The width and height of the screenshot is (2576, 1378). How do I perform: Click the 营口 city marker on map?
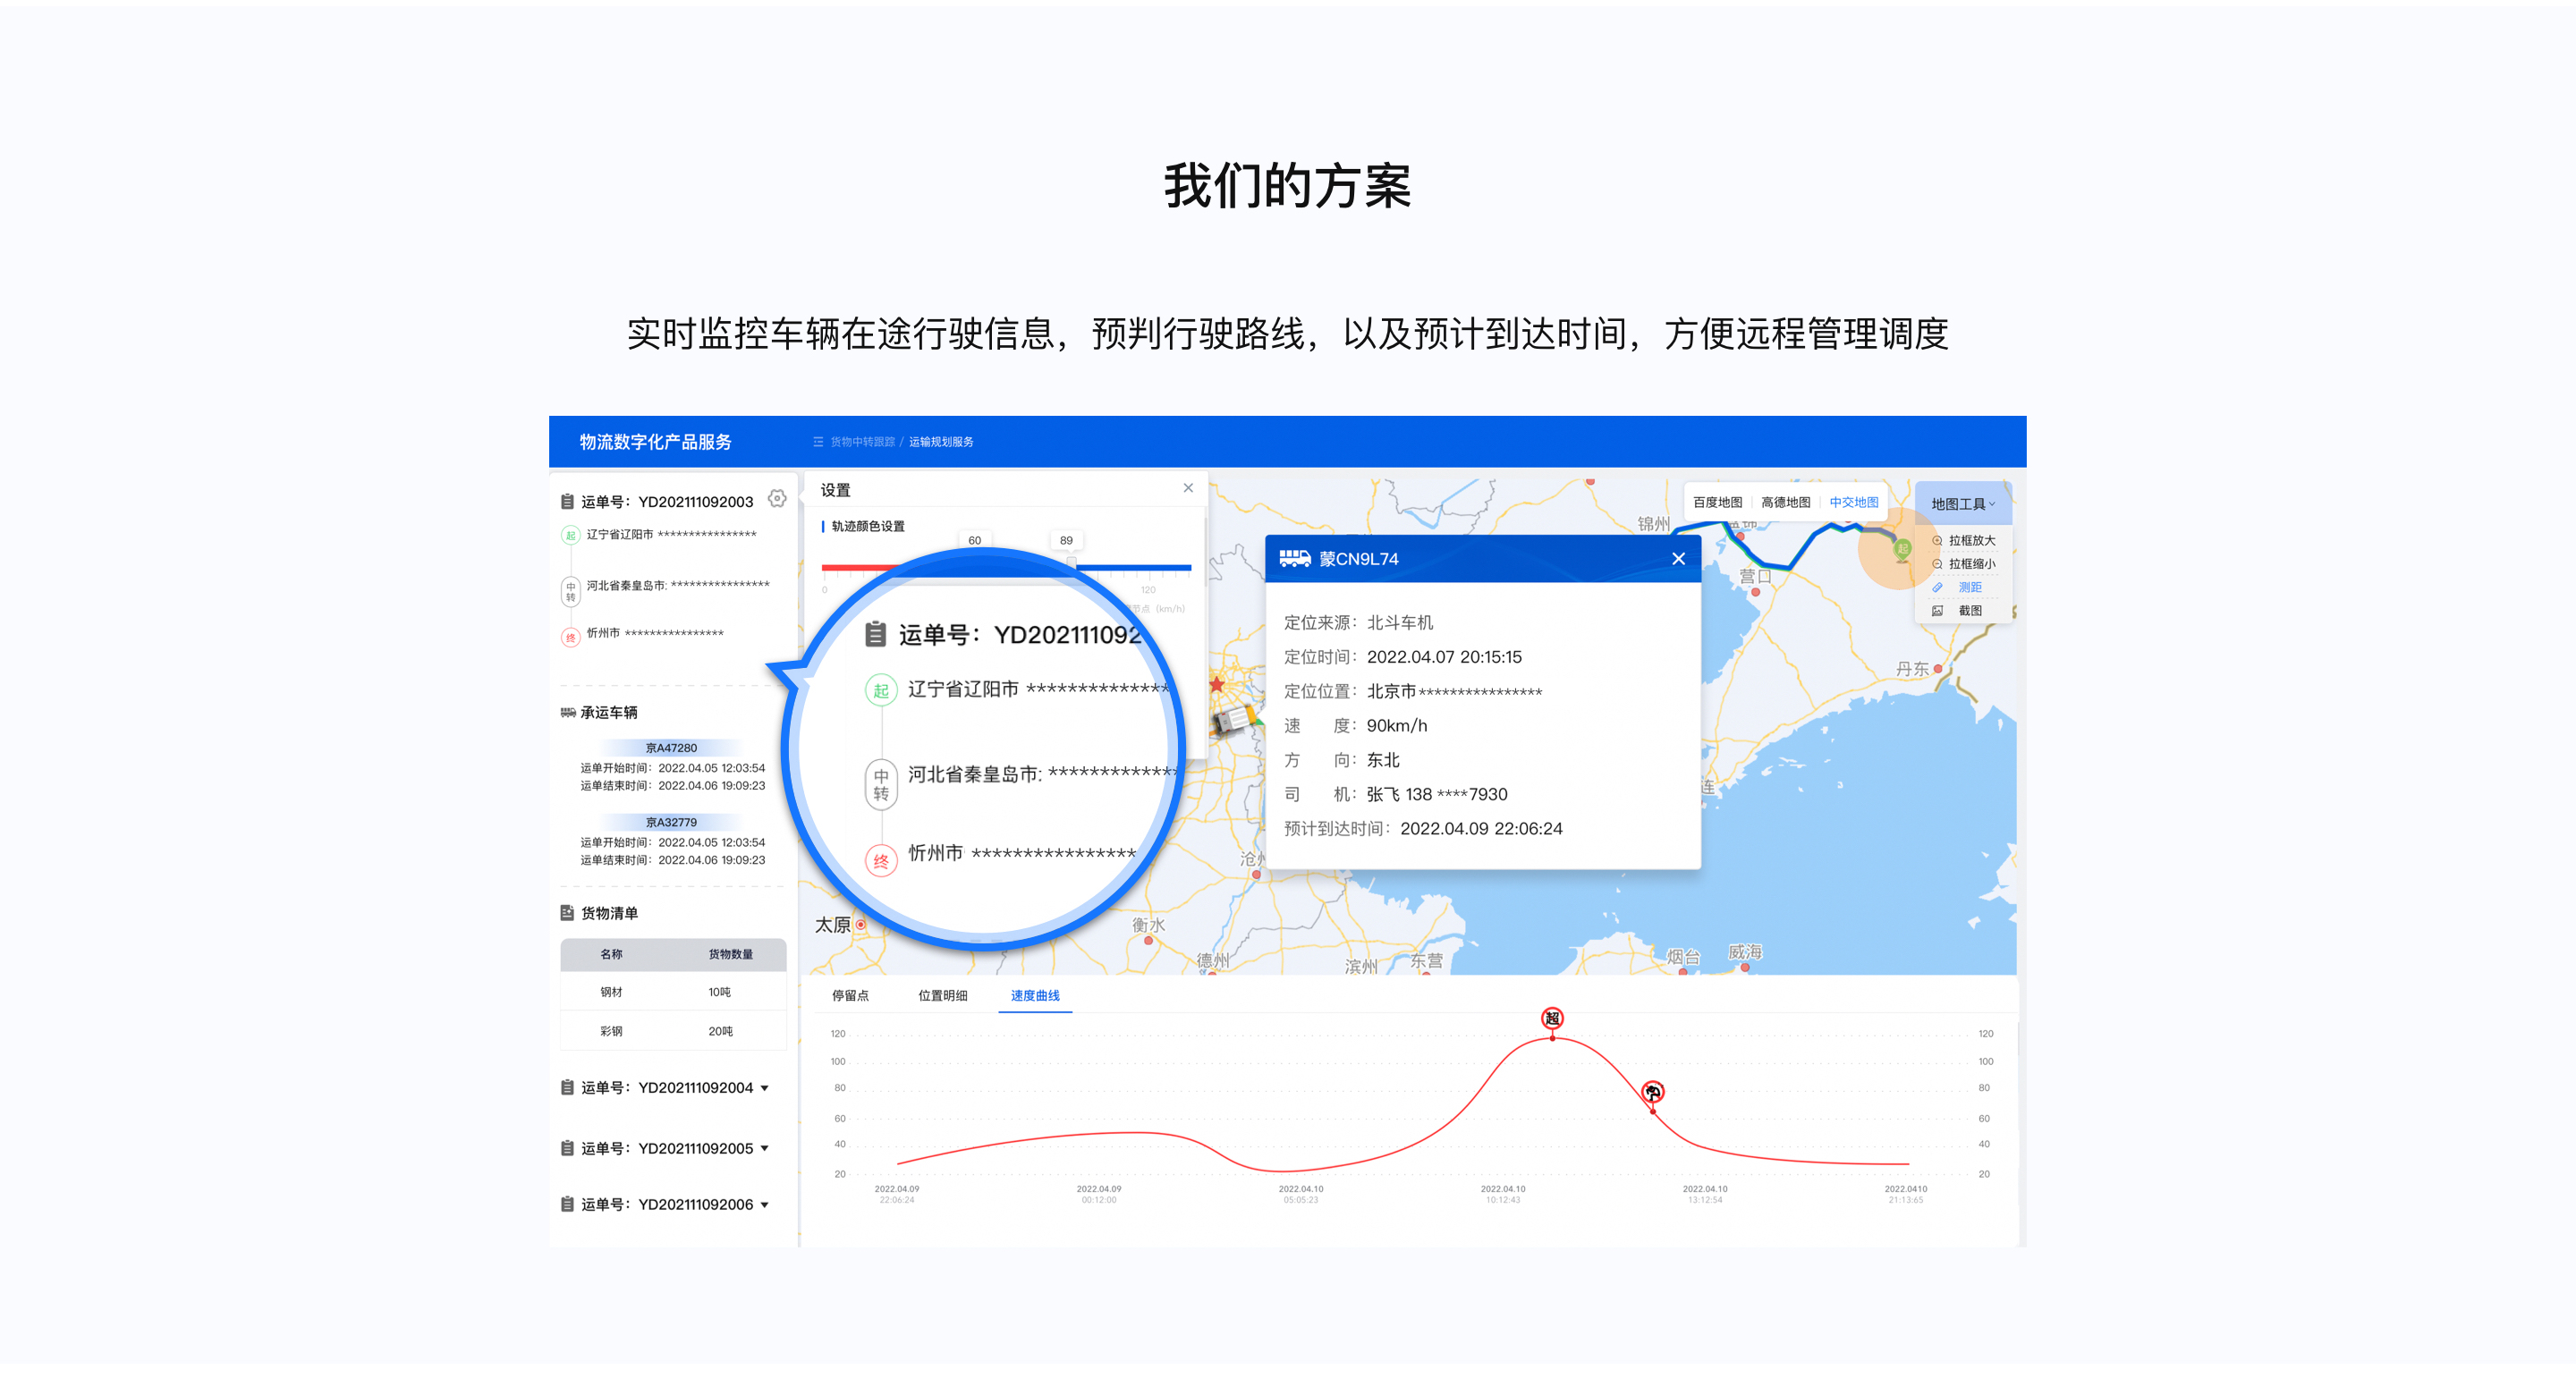click(x=1755, y=592)
